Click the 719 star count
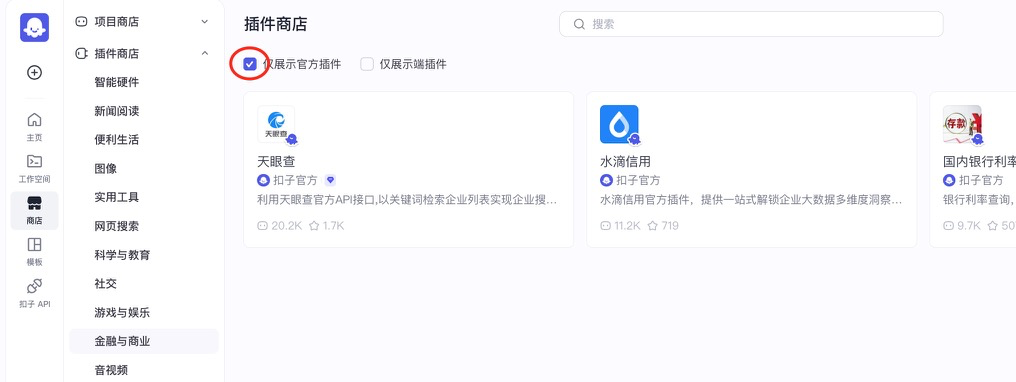Viewport: 1016px width, 382px height. coord(670,226)
